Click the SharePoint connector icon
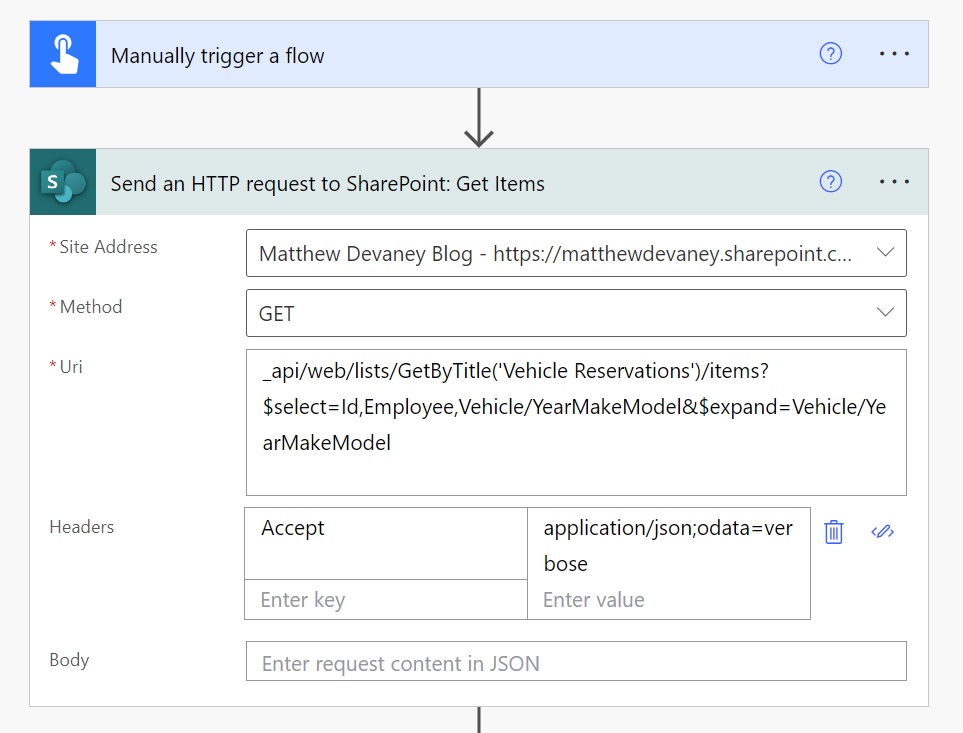This screenshot has width=963, height=733. pyautogui.click(x=63, y=182)
